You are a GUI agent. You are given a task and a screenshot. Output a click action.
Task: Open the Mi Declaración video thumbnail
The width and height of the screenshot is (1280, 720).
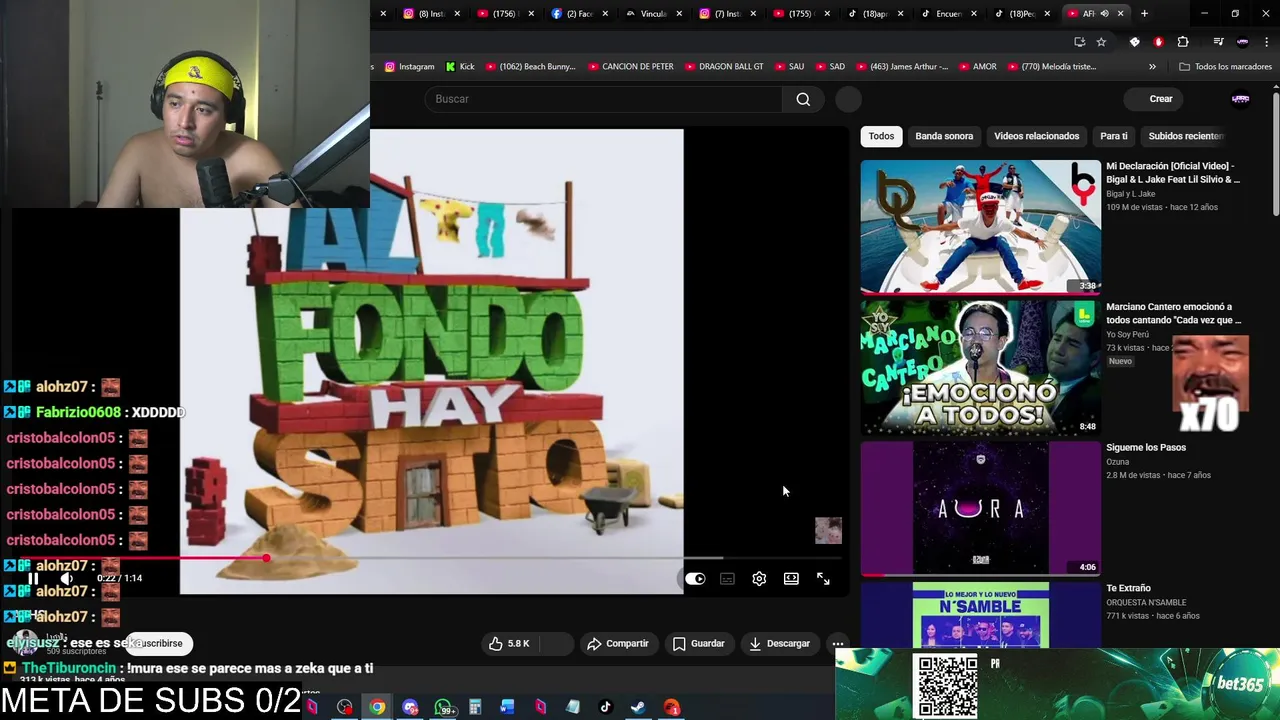pyautogui.click(x=980, y=227)
